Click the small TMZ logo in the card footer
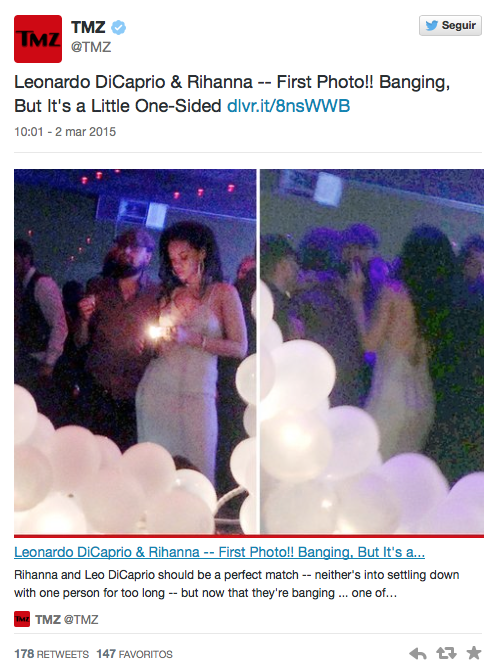This screenshot has height=671, width=497. (x=22, y=619)
